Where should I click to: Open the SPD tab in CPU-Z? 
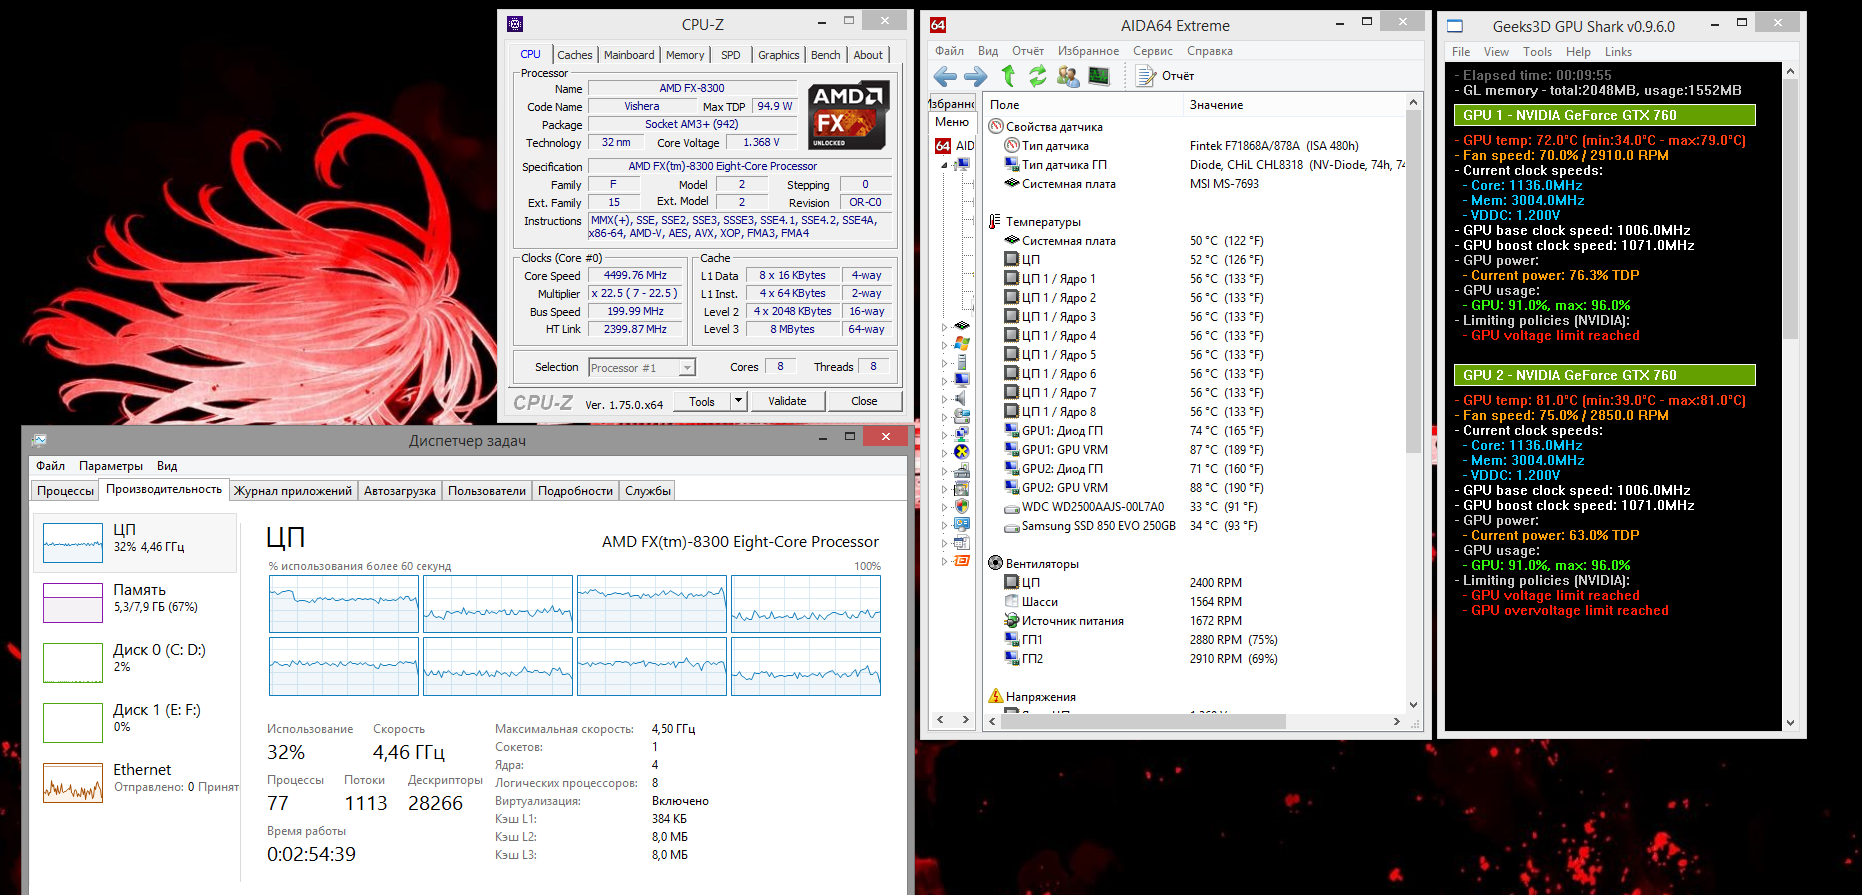point(731,55)
